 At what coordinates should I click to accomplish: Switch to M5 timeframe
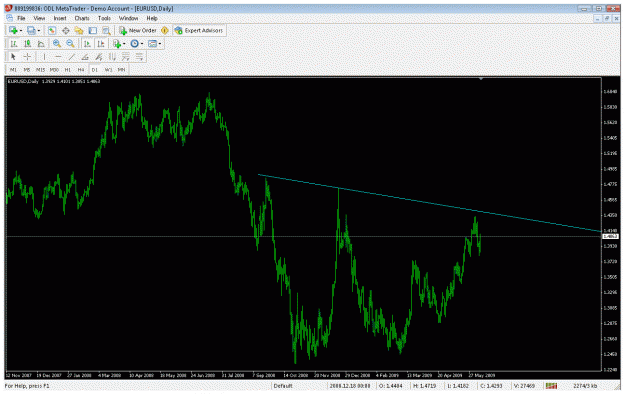pos(27,70)
